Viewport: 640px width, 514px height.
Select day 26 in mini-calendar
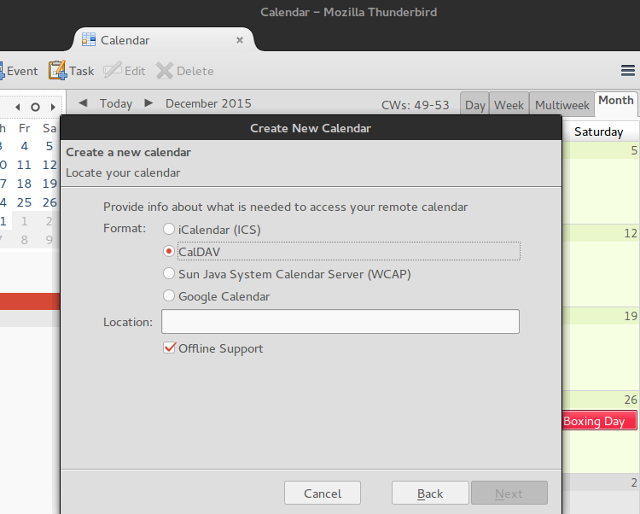pos(49,202)
